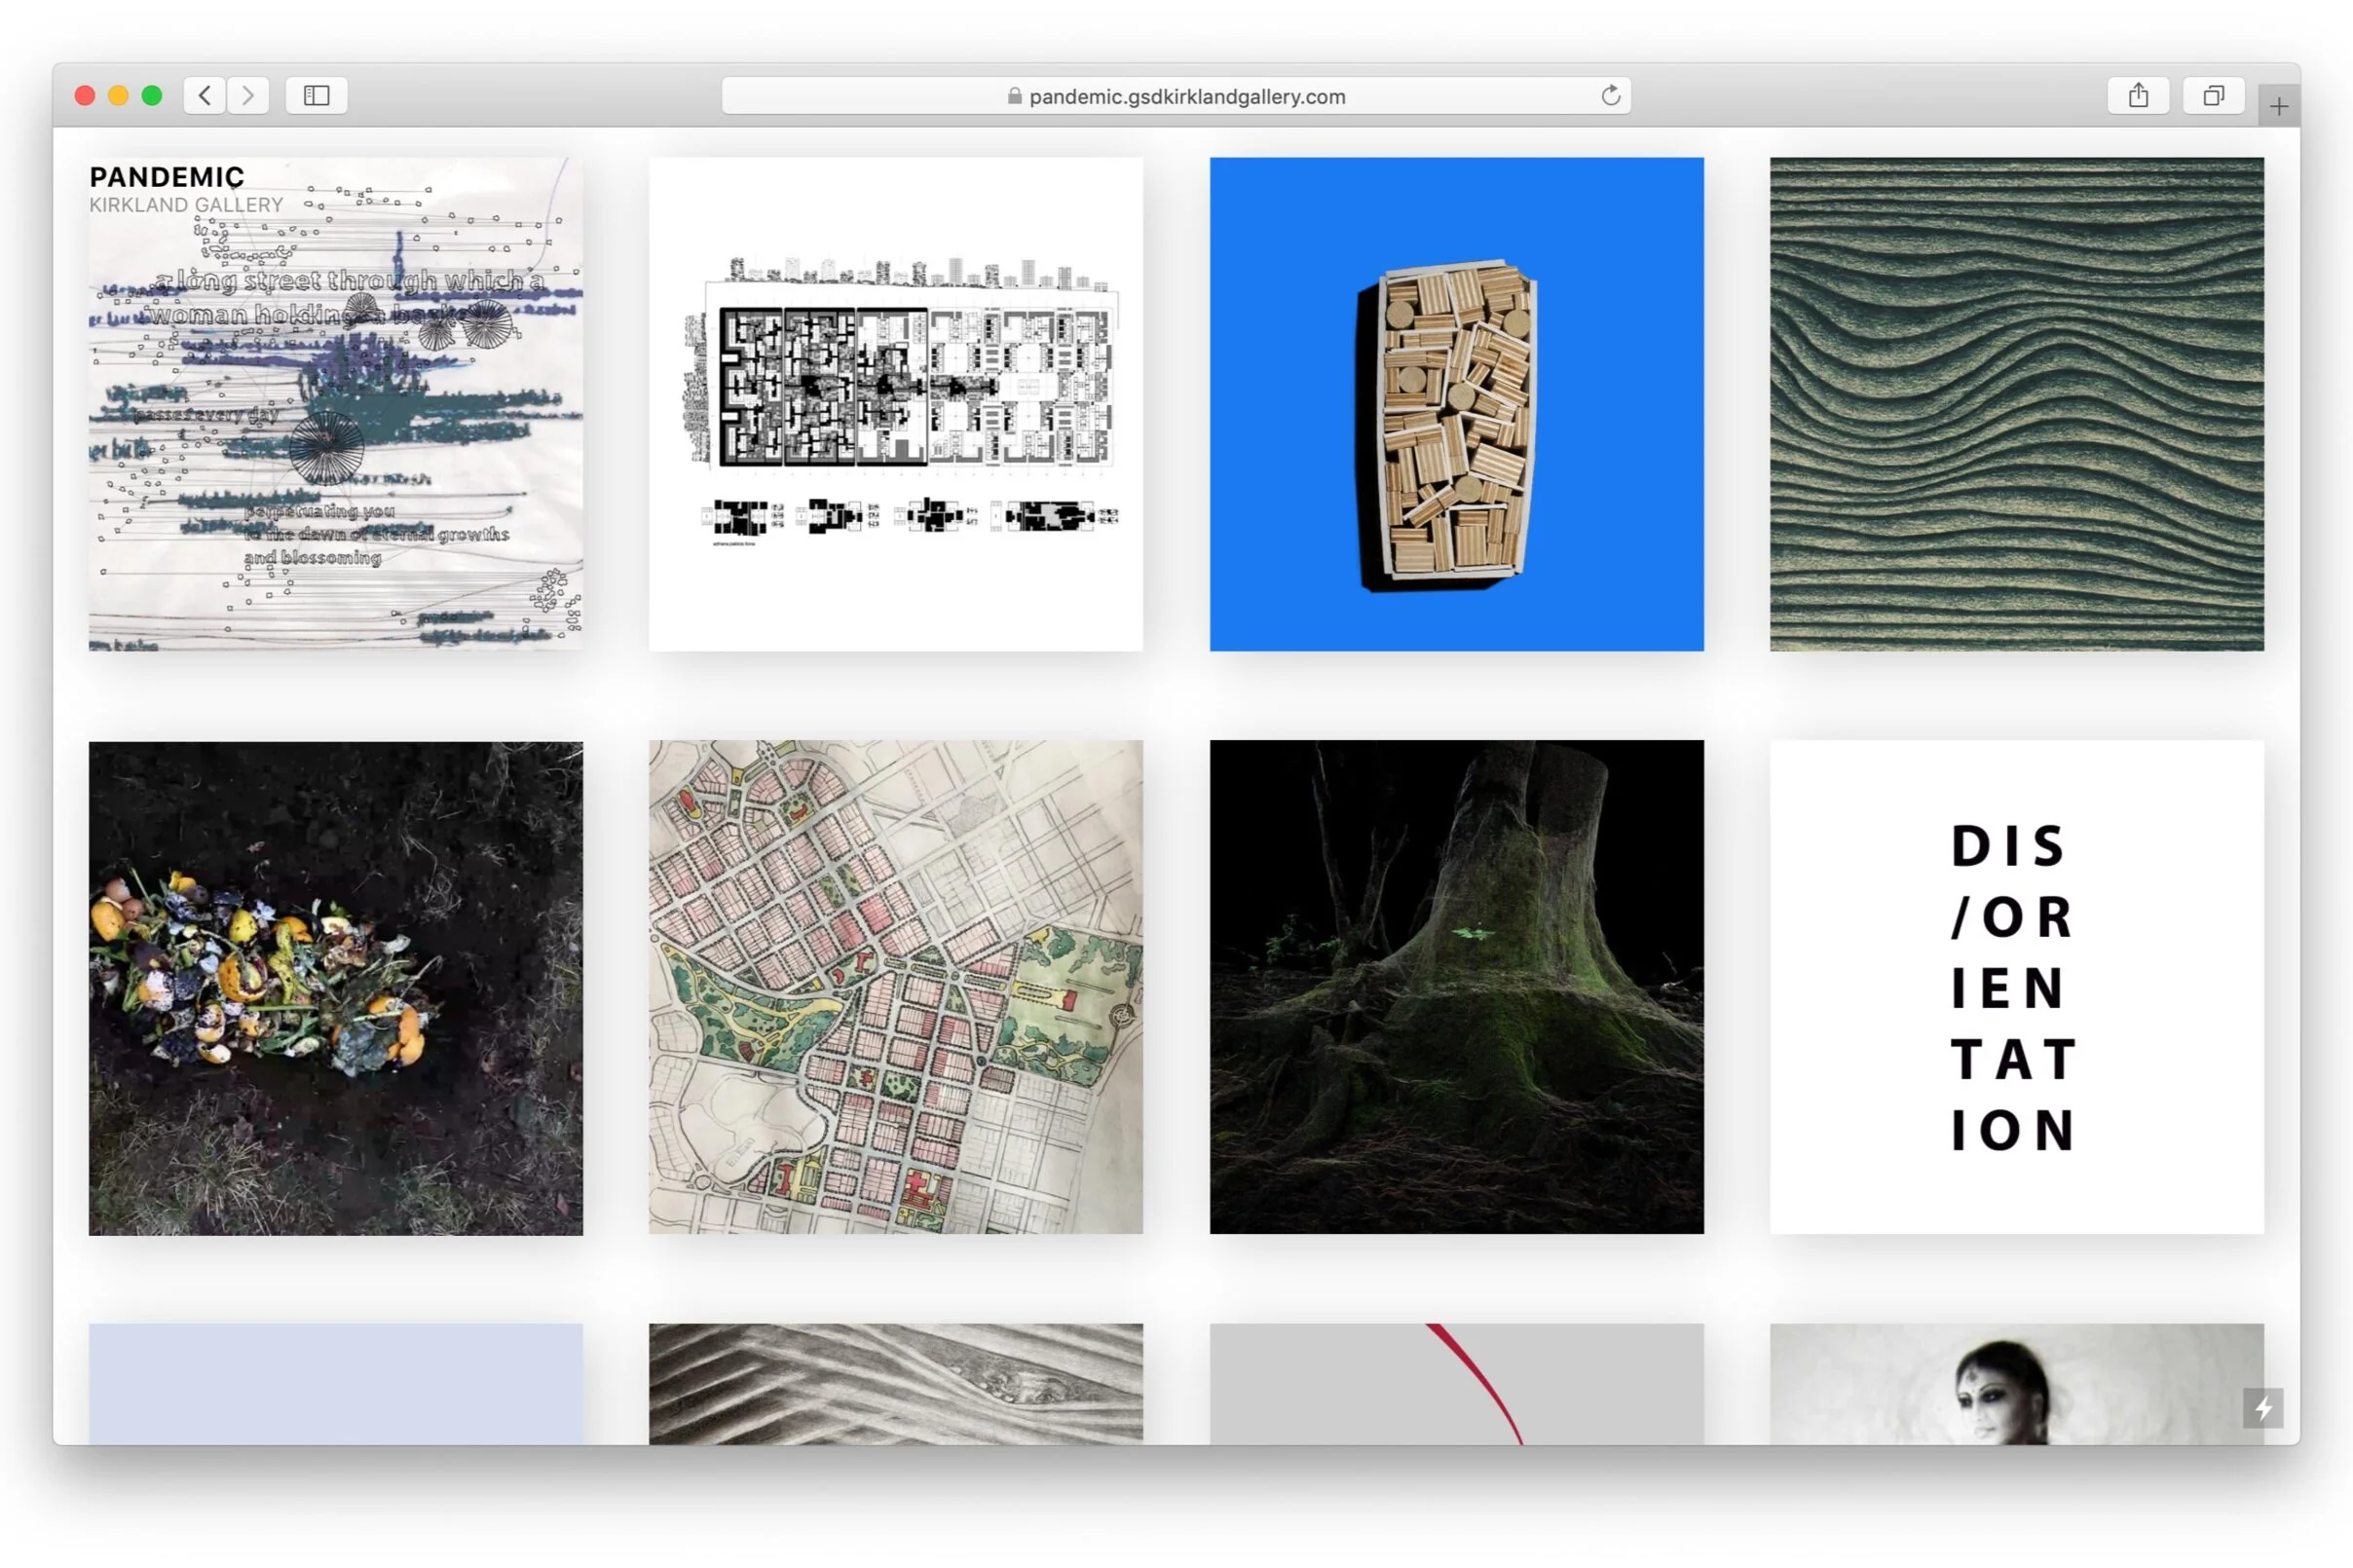Show all tabs overview icon
2353x1568 pixels.
pos(2213,96)
